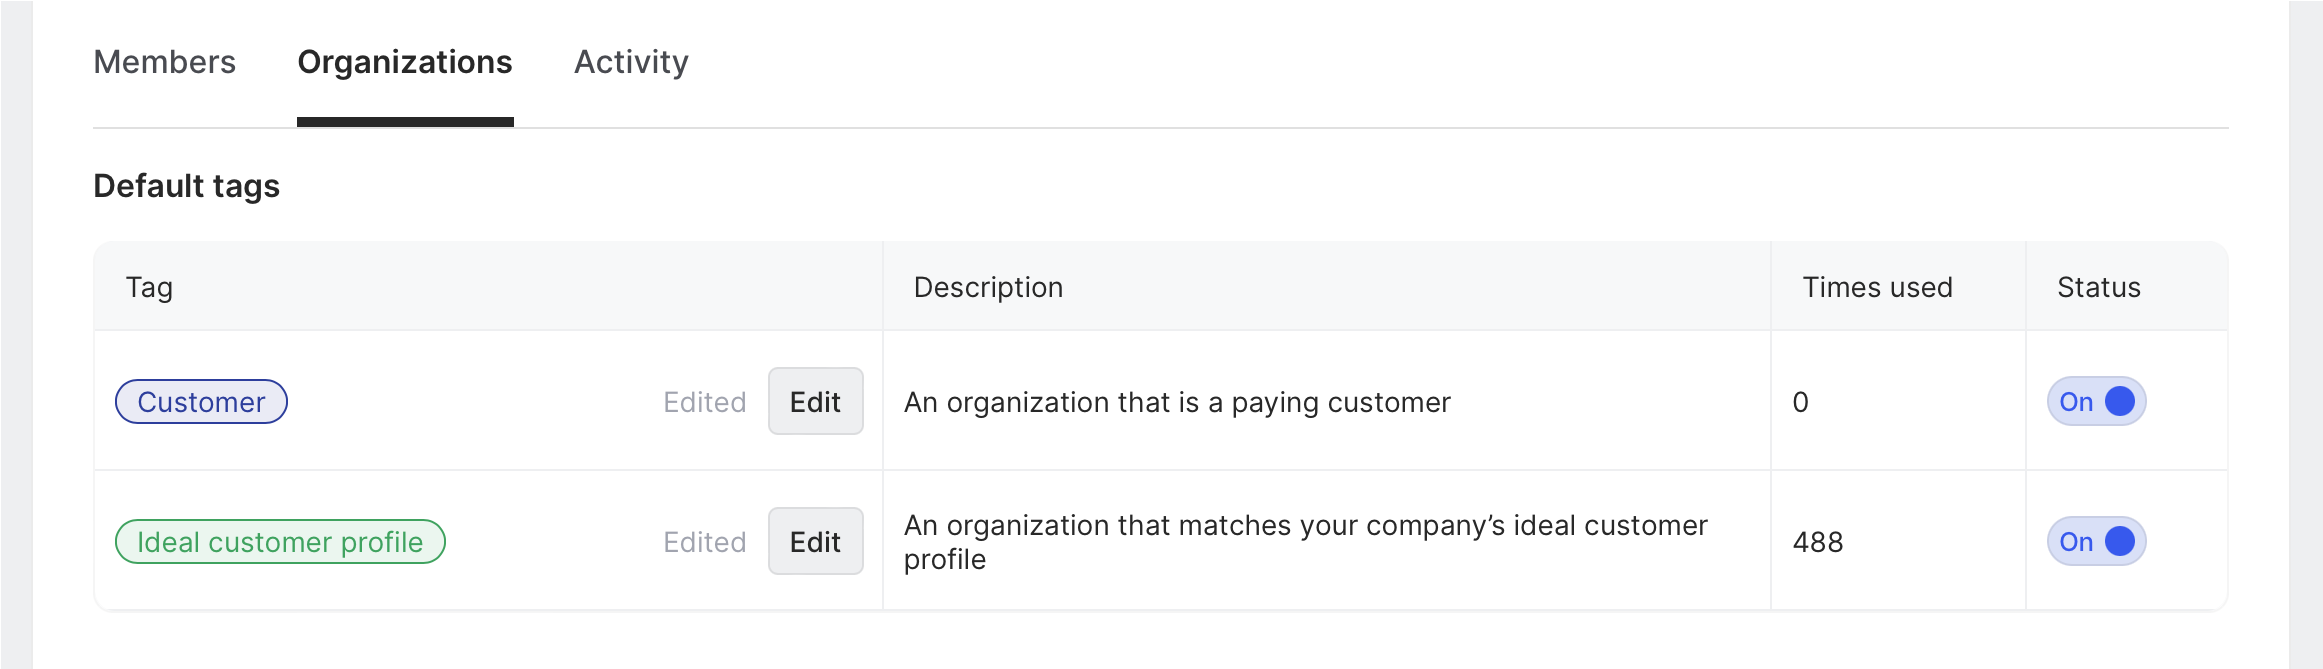The width and height of the screenshot is (2323, 669).
Task: Click Edit button for Customer tag
Action: pos(815,402)
